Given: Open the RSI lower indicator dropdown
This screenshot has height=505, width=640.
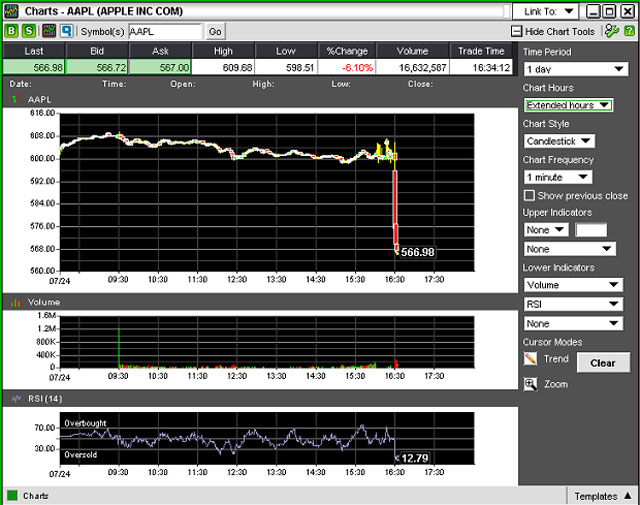Looking at the screenshot, I should point(572,304).
